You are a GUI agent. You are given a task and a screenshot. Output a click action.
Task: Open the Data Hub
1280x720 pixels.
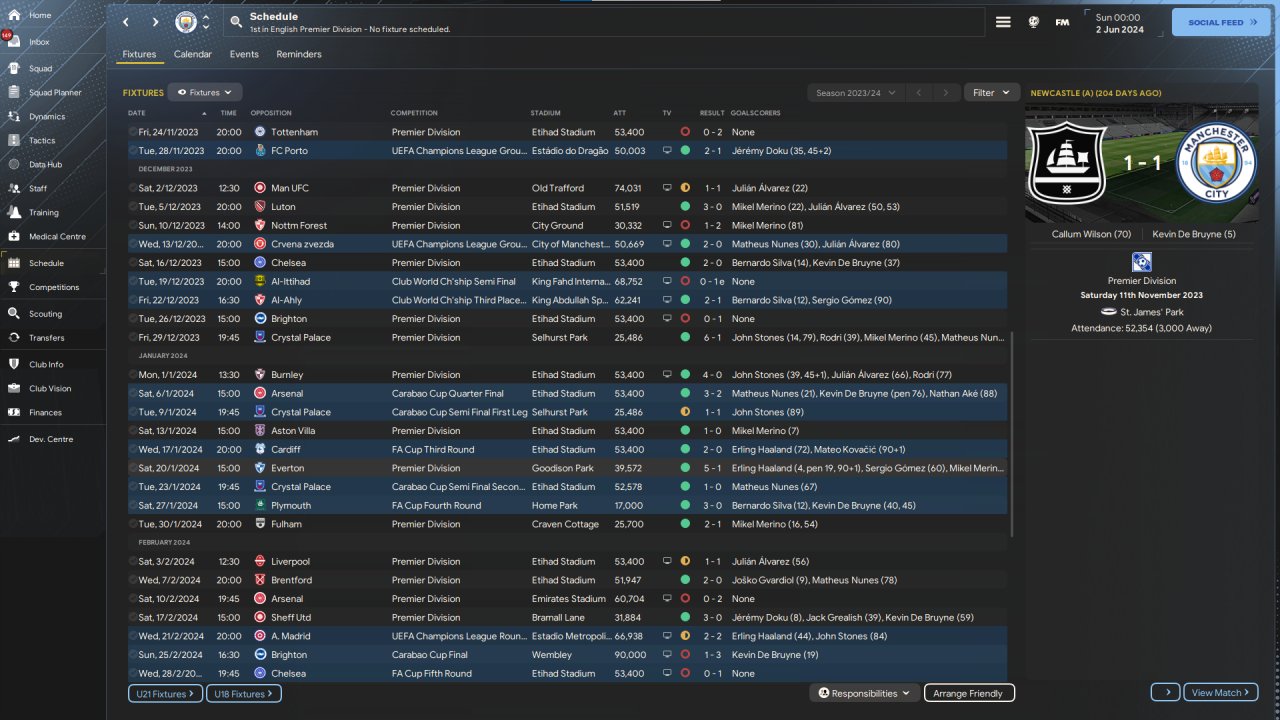(45, 165)
